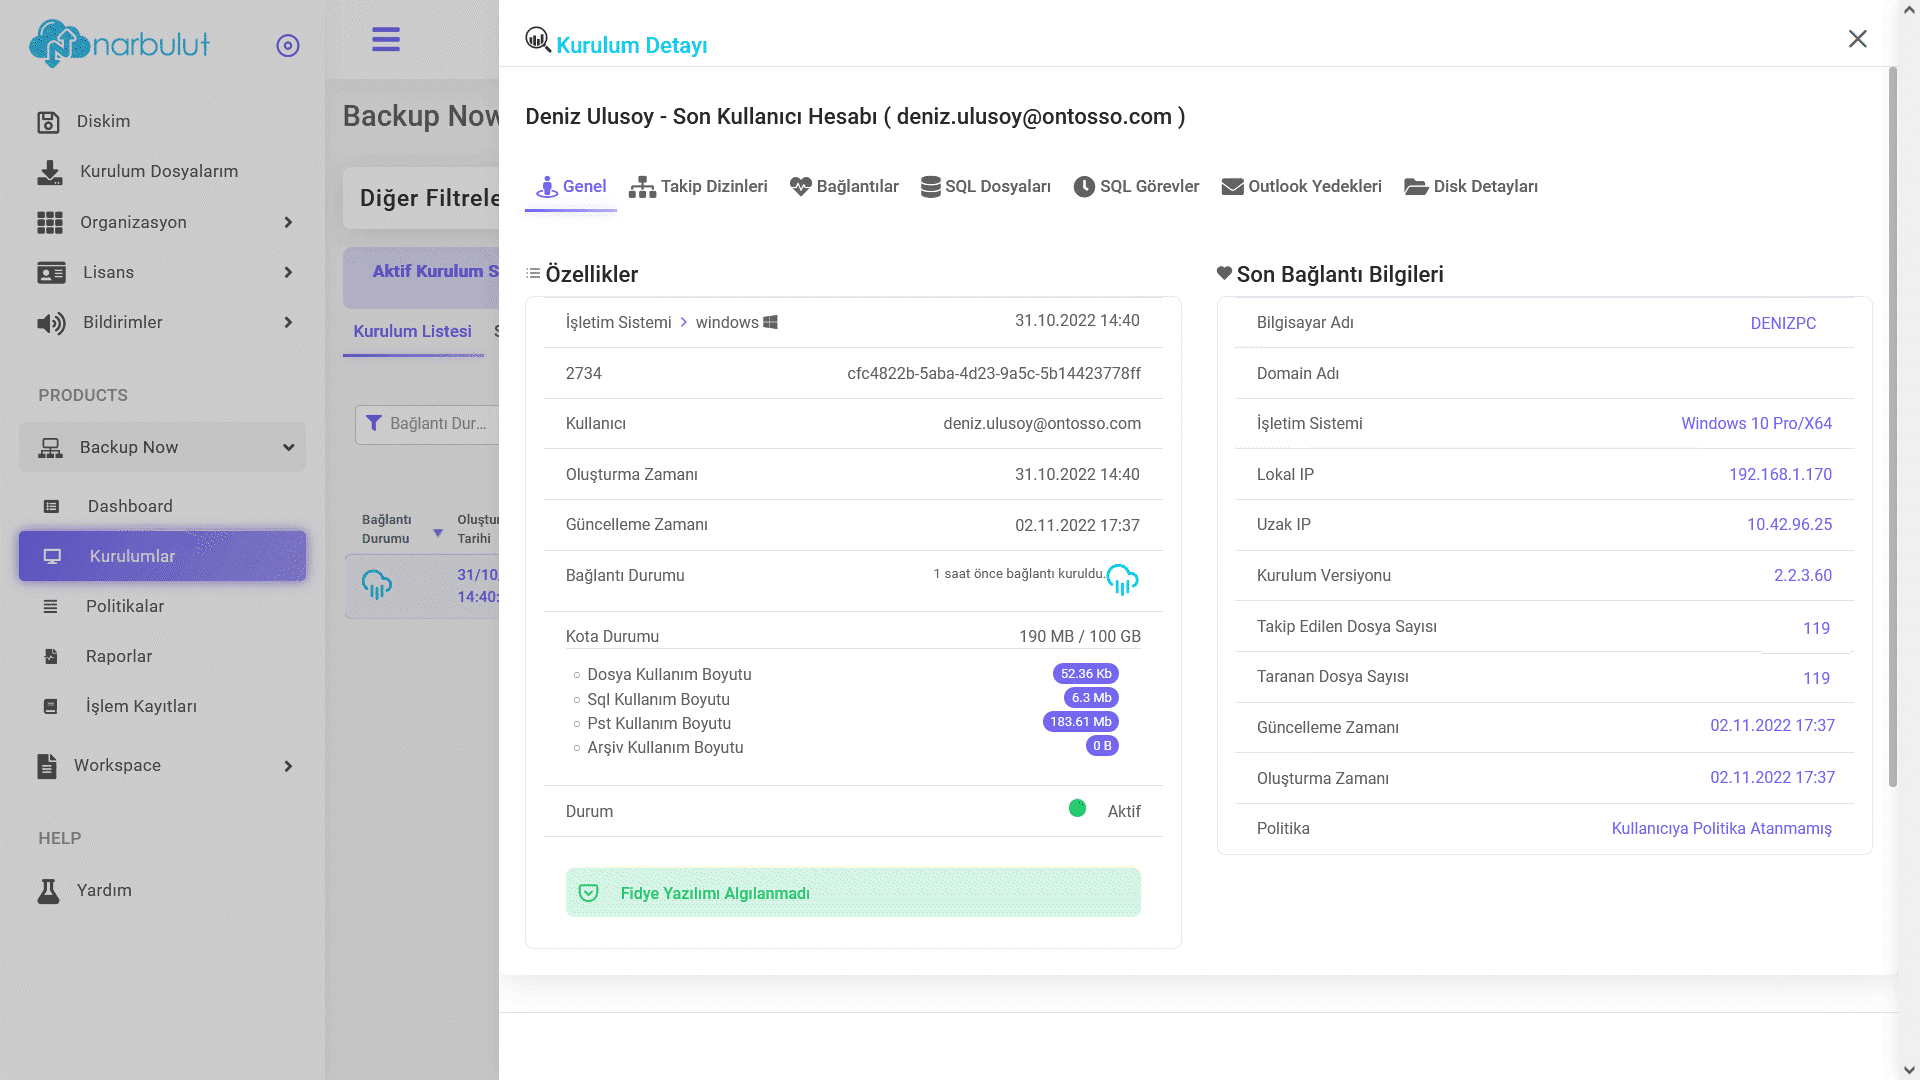Click the Fidye Yazılımı shield icon
The image size is (1920, 1080).
click(589, 893)
